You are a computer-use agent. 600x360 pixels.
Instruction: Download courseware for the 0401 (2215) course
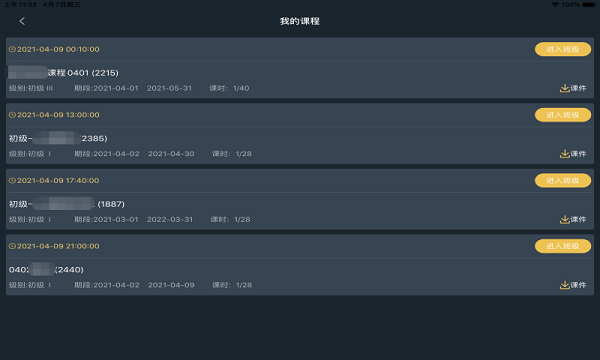573,88
